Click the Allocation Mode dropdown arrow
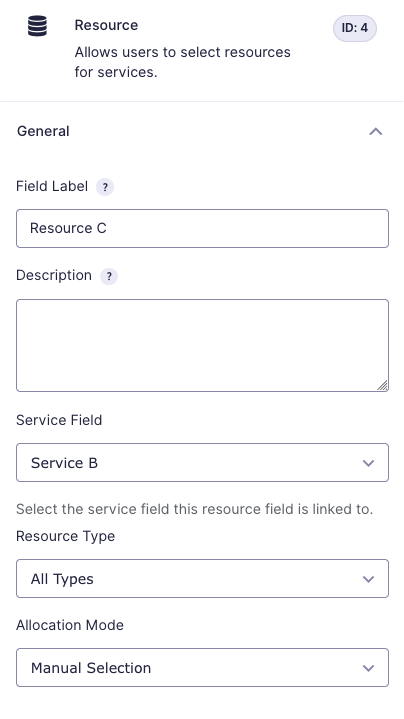Image resolution: width=404 pixels, height=719 pixels. point(368,668)
